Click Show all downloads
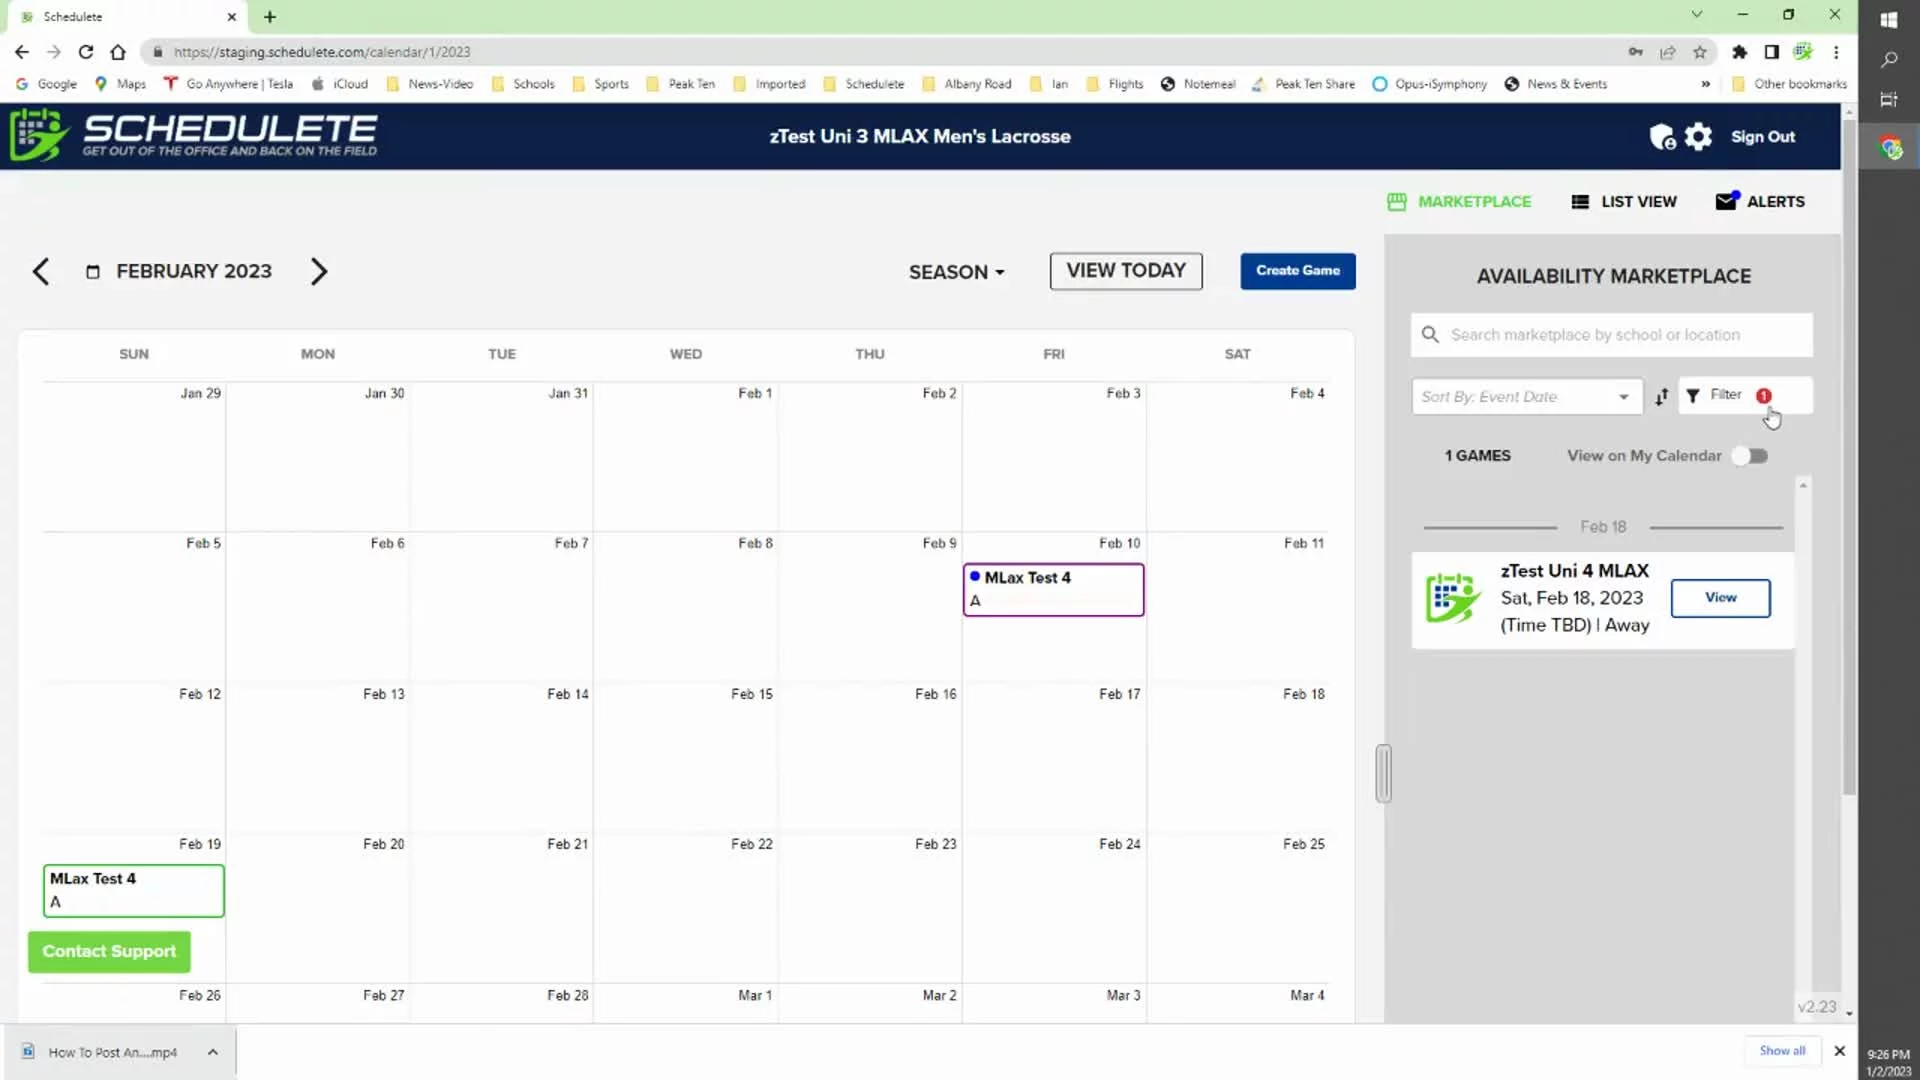The width and height of the screenshot is (1920, 1080). click(1782, 1051)
